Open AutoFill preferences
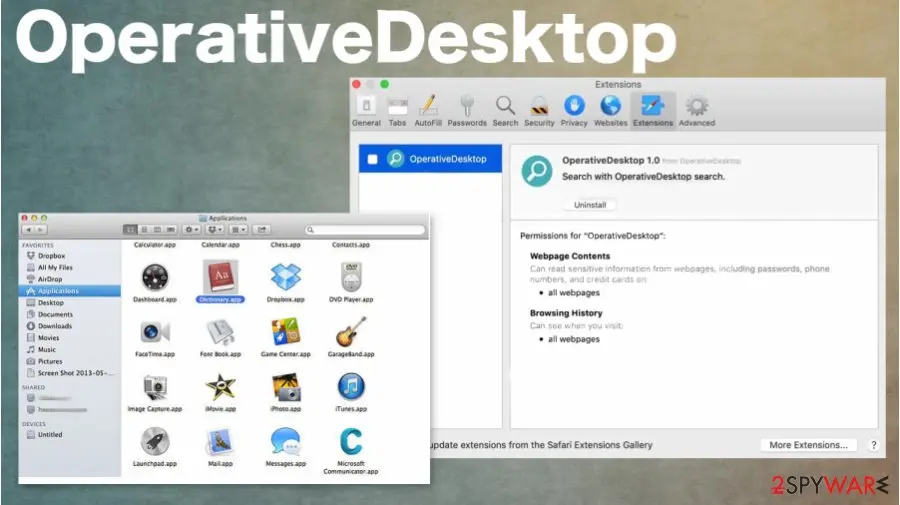Image resolution: width=900 pixels, height=505 pixels. [428, 111]
